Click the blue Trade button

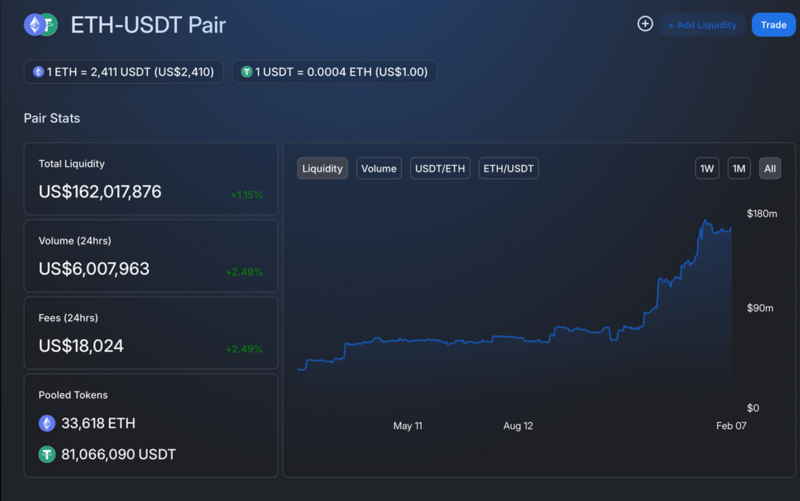(773, 24)
